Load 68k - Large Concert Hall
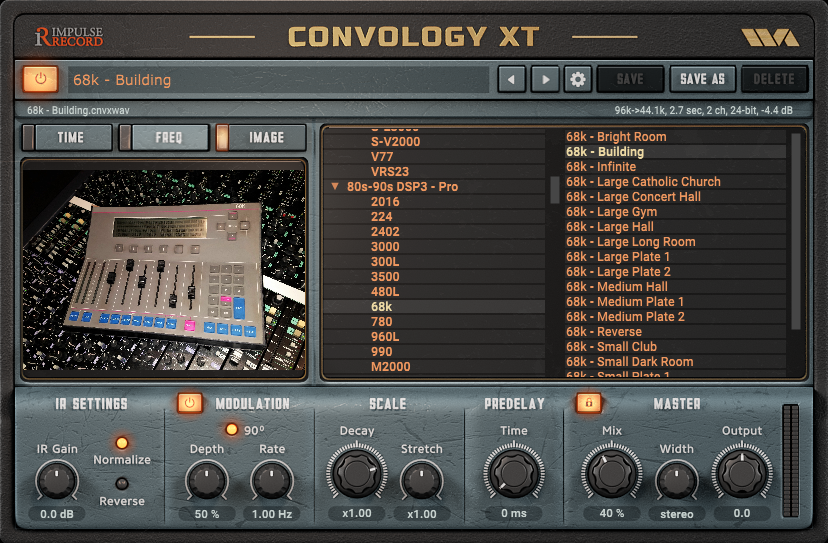Image resolution: width=828 pixels, height=543 pixels. 675,197
